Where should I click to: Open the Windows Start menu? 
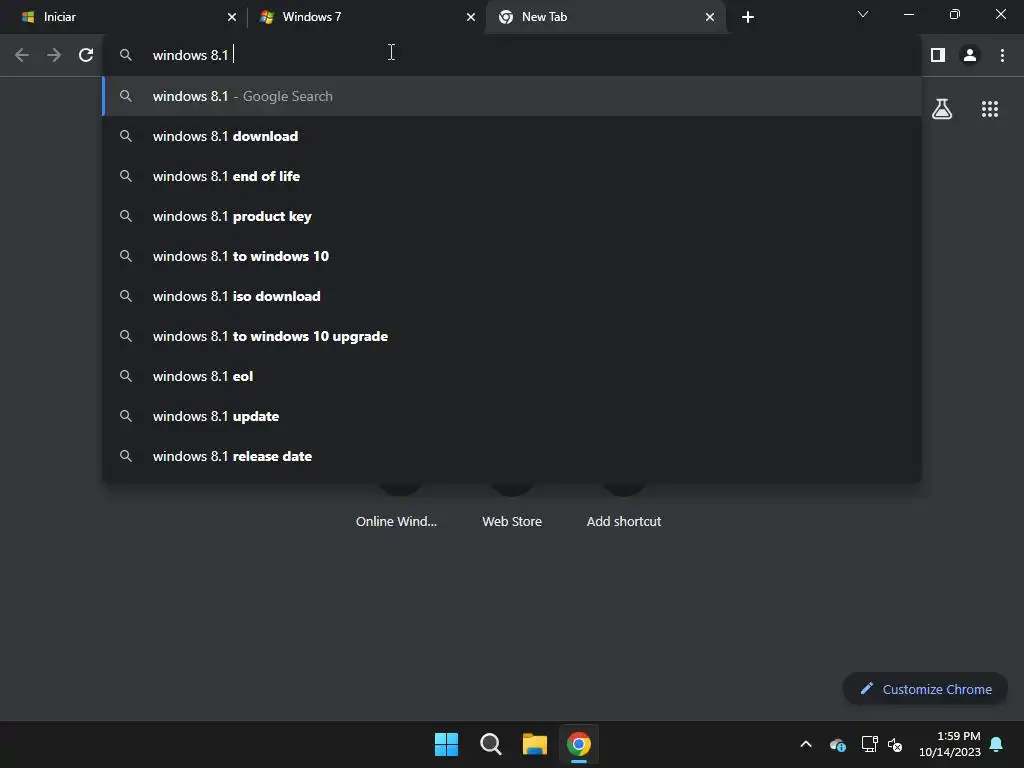click(x=447, y=744)
